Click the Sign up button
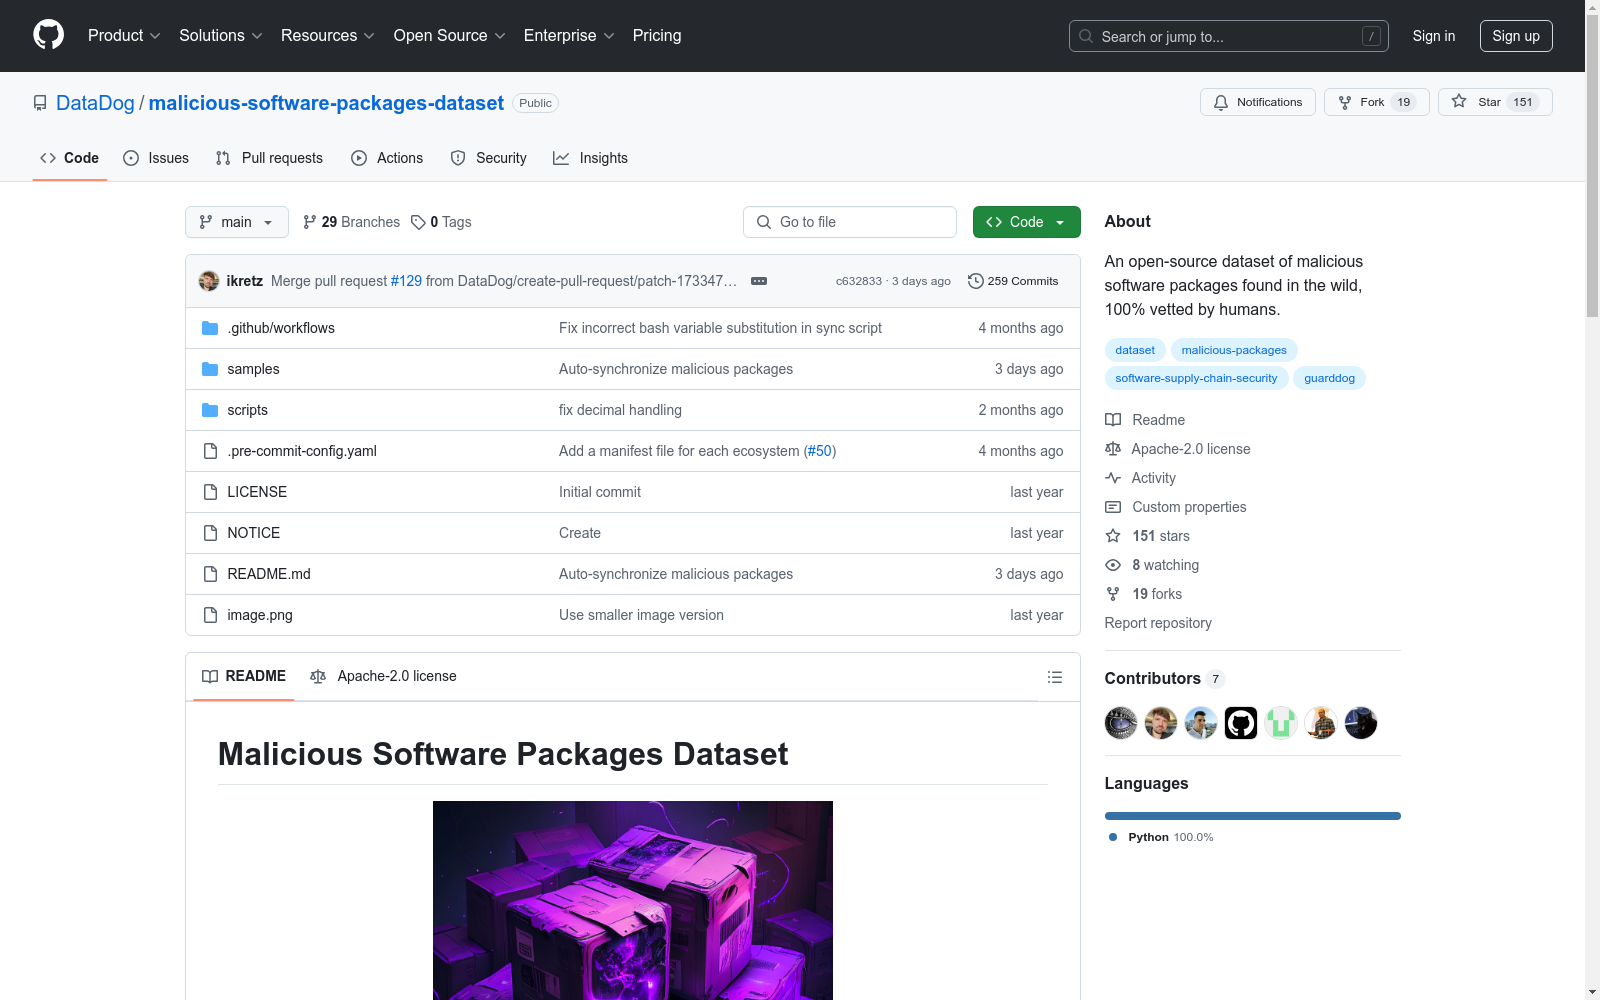 1516,36
